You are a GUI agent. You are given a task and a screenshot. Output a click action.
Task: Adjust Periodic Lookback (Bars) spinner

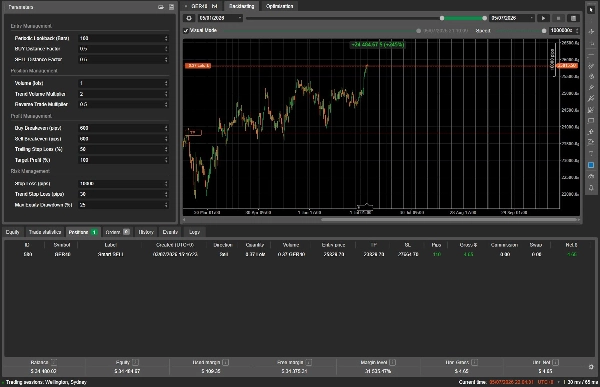pyautogui.click(x=166, y=38)
